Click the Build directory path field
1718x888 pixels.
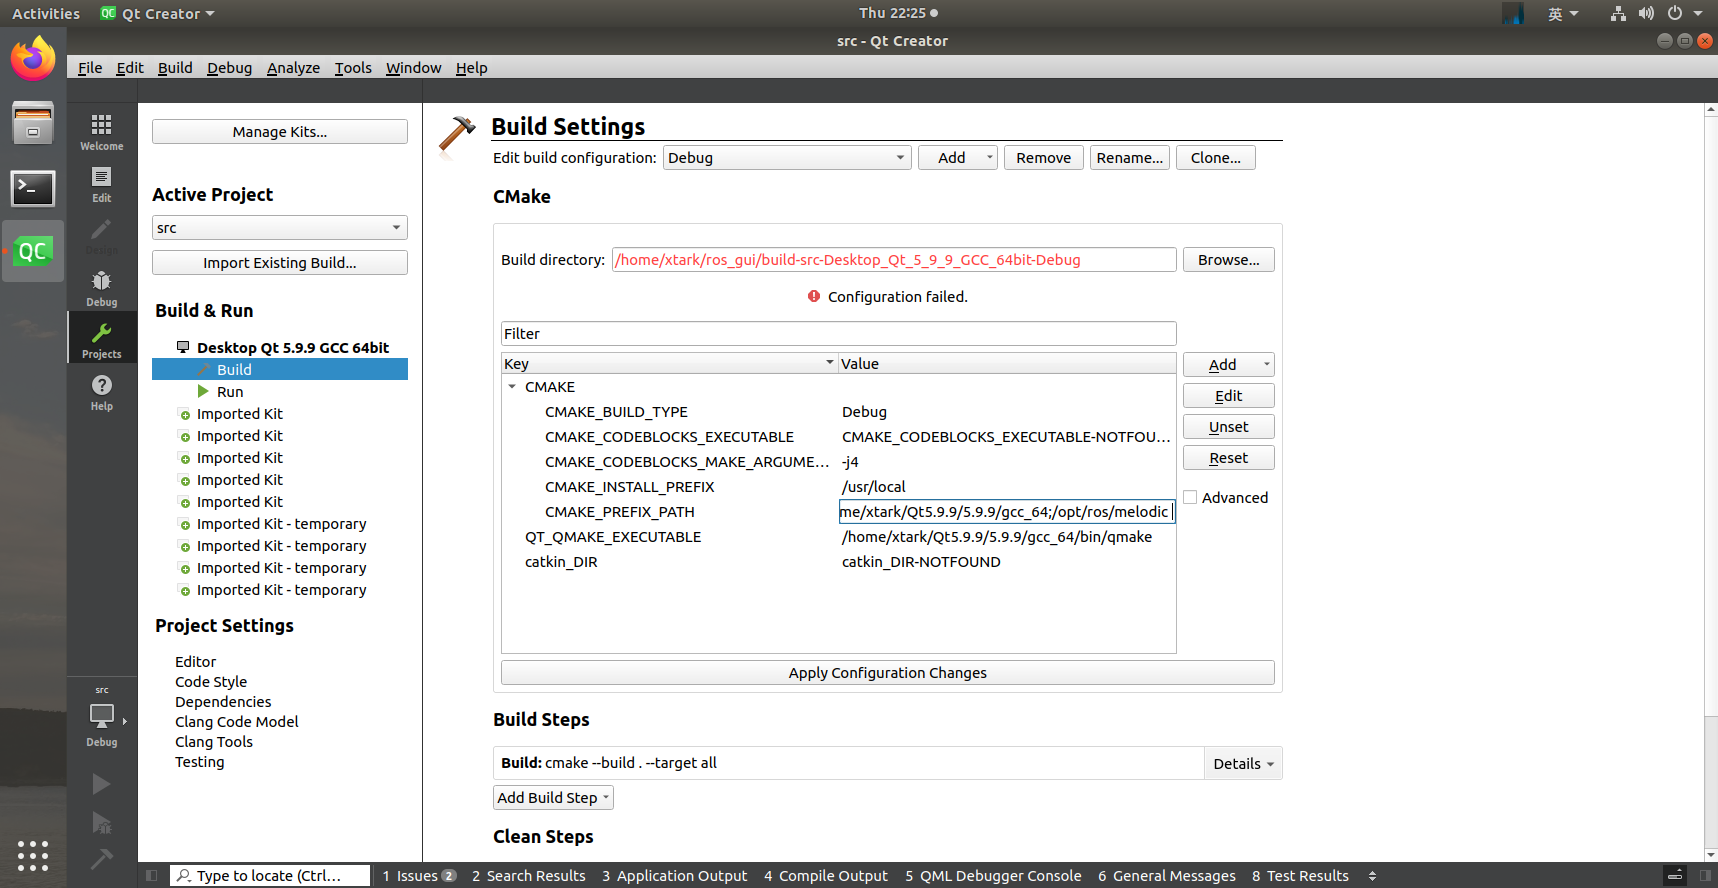[x=894, y=260]
